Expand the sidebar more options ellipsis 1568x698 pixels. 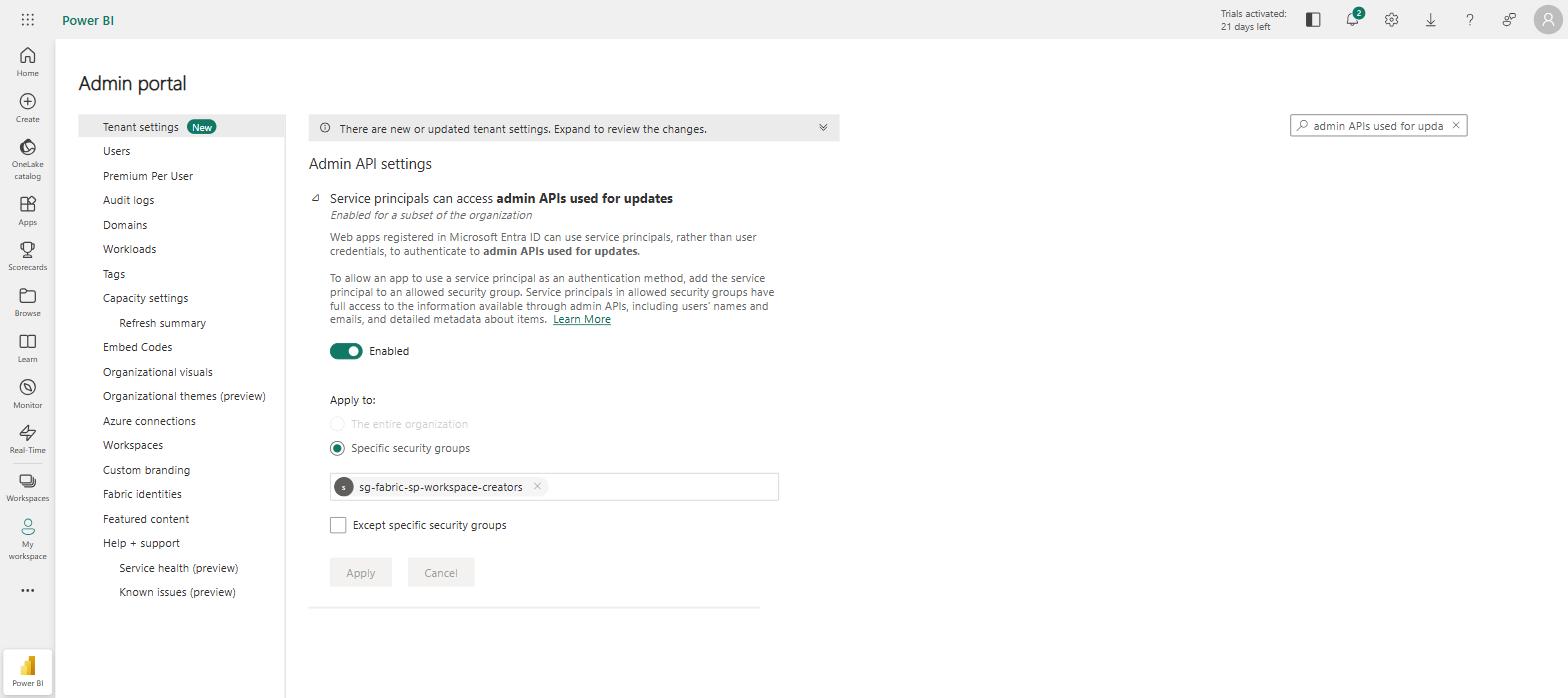pyautogui.click(x=27, y=590)
